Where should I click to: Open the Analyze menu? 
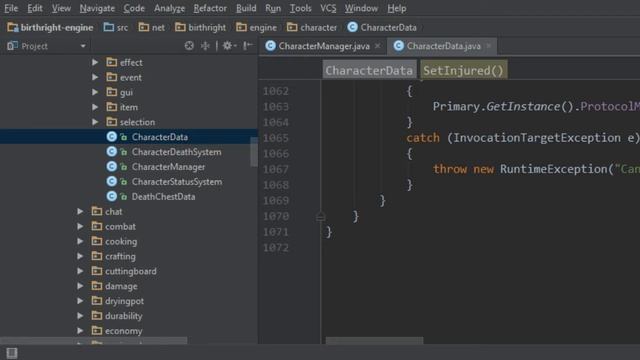tap(169, 8)
